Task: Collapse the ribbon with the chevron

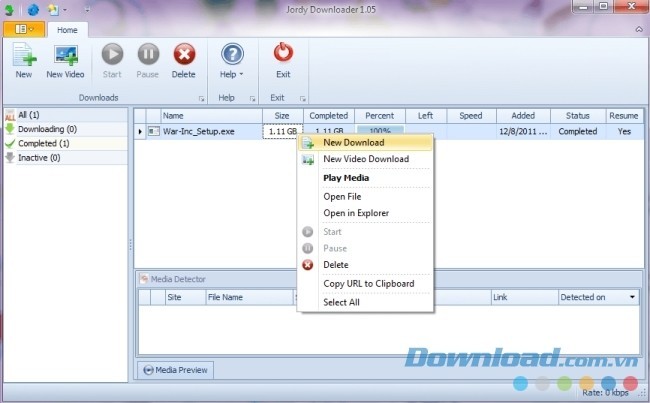Action: pos(639,29)
